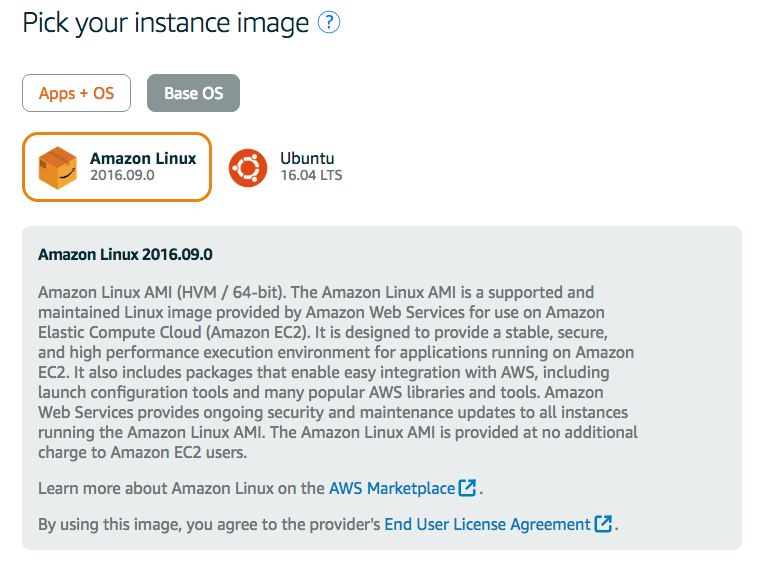The height and width of the screenshot is (565, 759).
Task: Click the "Pick your instance image" heading
Action: coord(166,22)
